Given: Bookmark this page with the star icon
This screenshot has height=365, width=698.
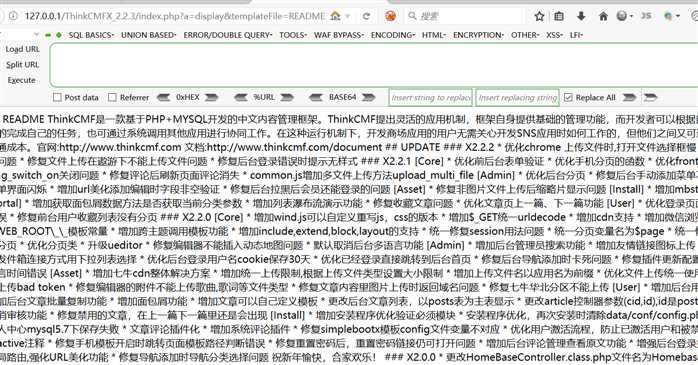Looking at the screenshot, I should click(x=539, y=16).
